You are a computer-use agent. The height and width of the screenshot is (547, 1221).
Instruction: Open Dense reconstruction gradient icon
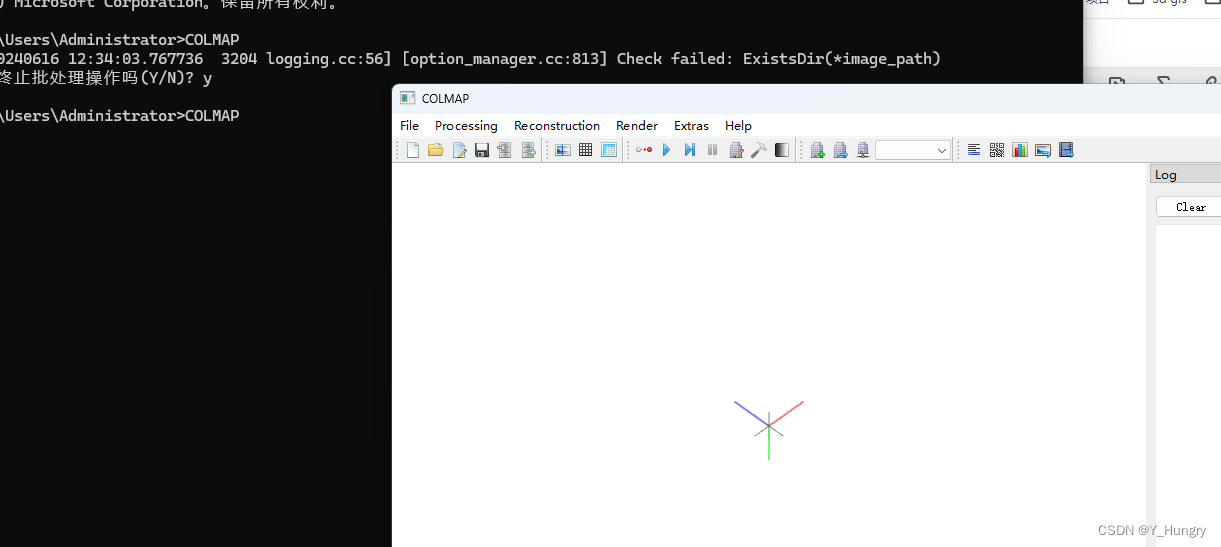pos(782,150)
